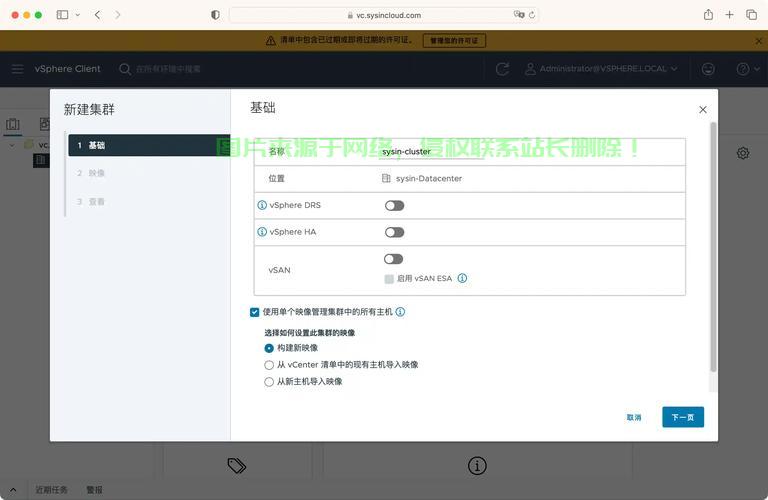This screenshot has height=500, width=768.
Task: Select 从新主机导入映像 radio option
Action: 269,381
